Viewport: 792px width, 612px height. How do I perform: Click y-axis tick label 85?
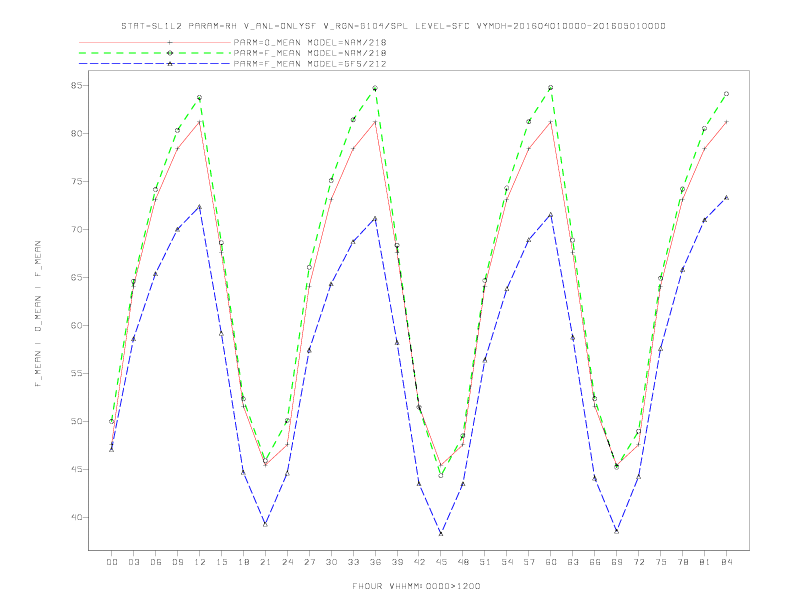pyautogui.click(x=77, y=85)
